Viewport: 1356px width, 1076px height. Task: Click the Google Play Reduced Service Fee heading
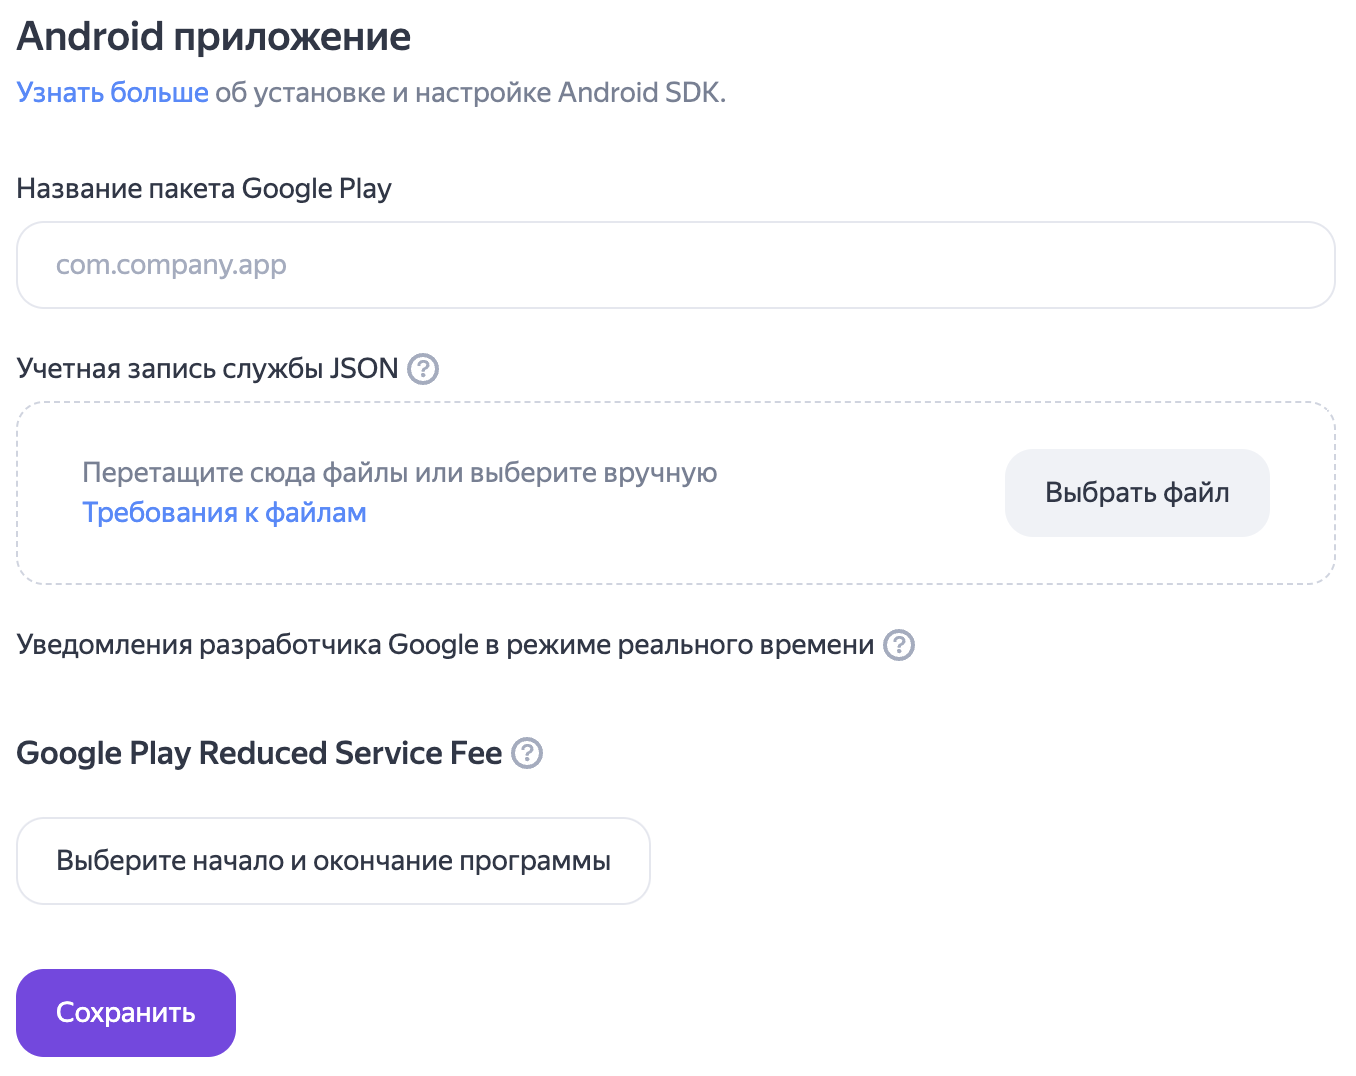(x=259, y=753)
